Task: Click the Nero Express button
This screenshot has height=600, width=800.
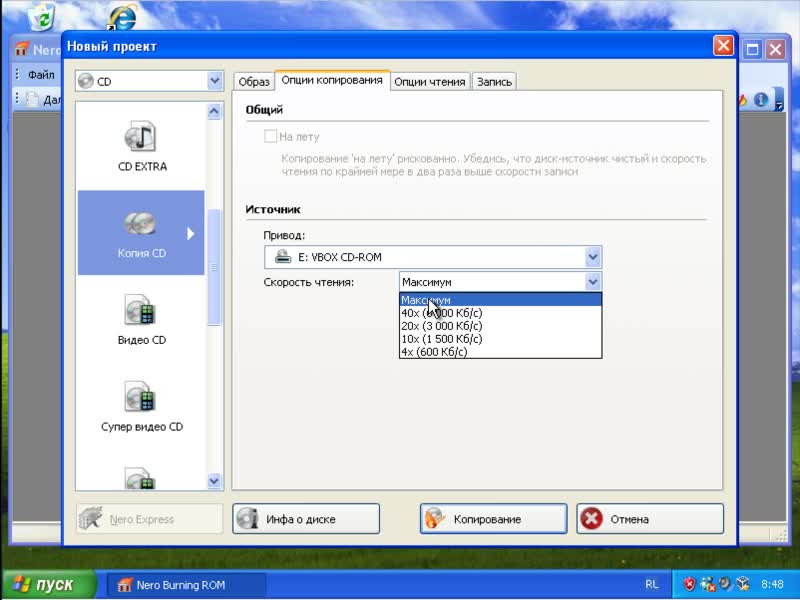Action: point(149,519)
